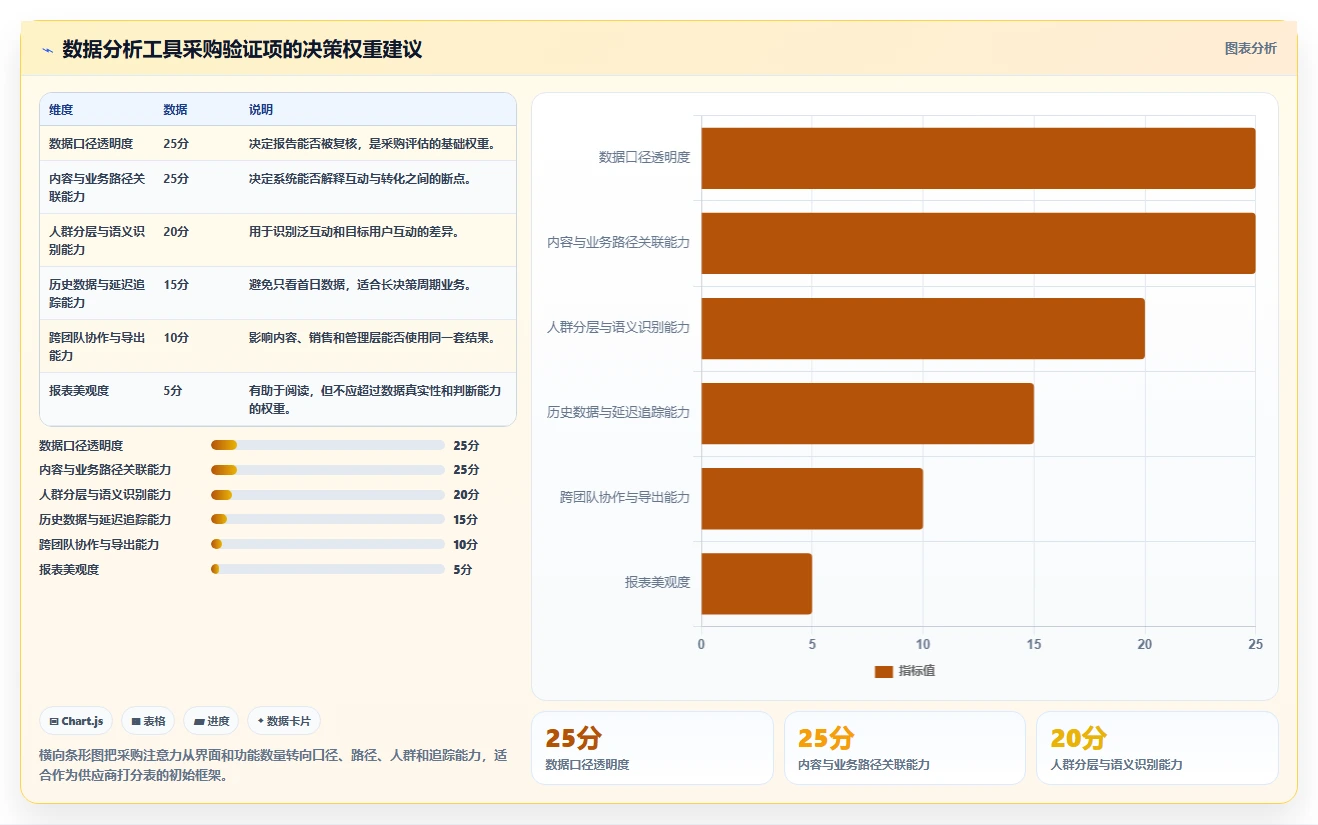Click the 15分 value beside the progress bar
Image resolution: width=1318 pixels, height=825 pixels.
point(466,520)
